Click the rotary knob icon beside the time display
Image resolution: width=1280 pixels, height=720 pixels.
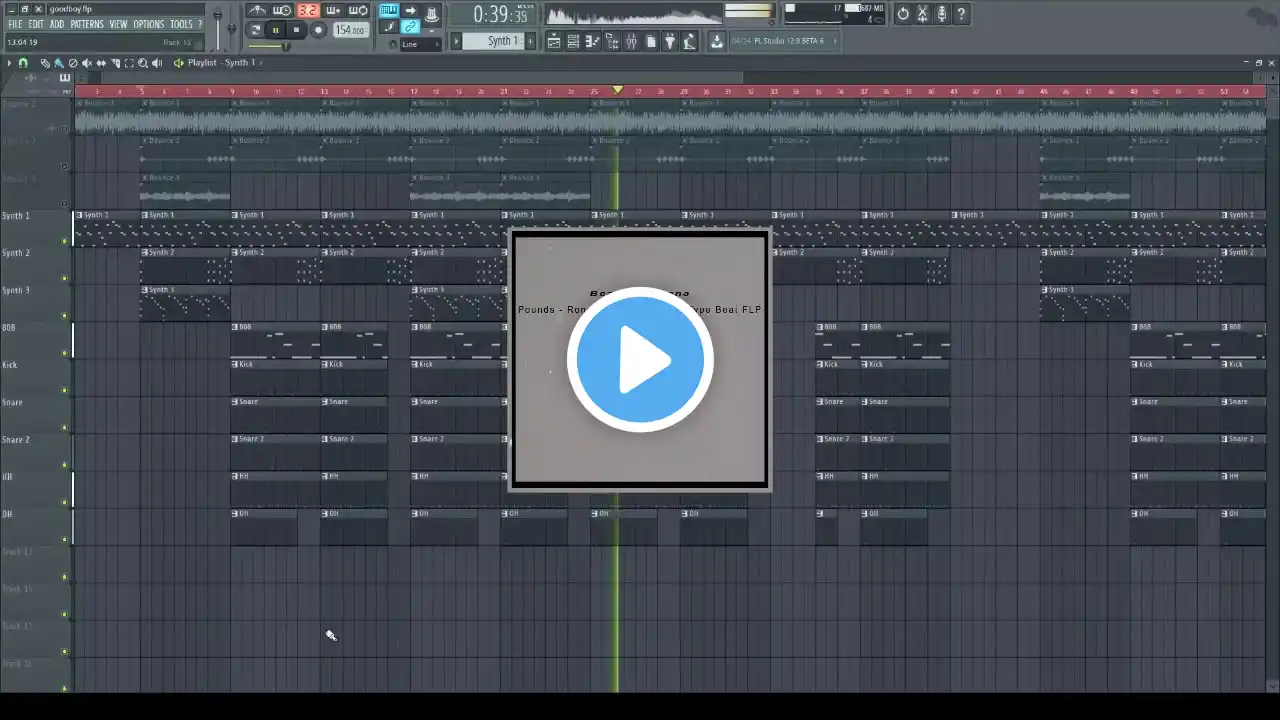click(x=431, y=13)
